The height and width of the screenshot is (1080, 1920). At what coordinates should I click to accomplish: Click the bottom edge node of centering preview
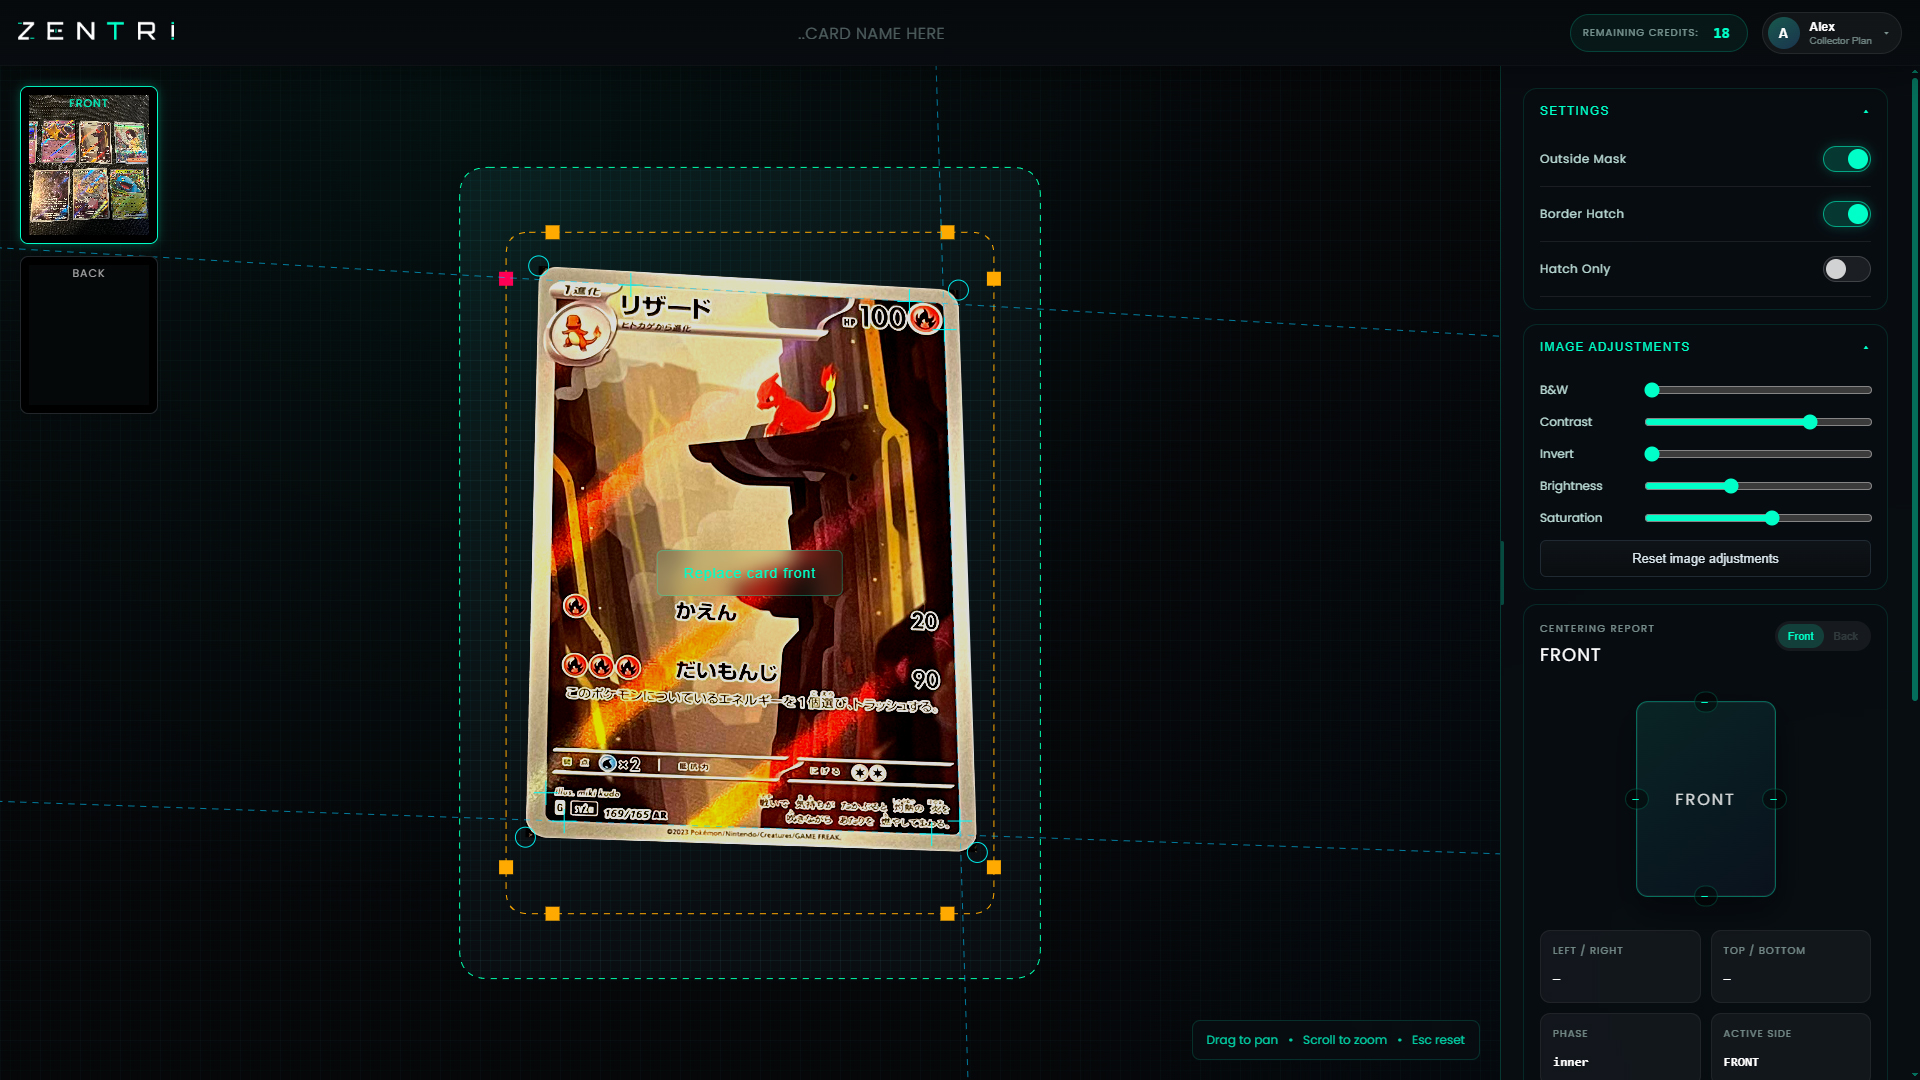[1705, 896]
